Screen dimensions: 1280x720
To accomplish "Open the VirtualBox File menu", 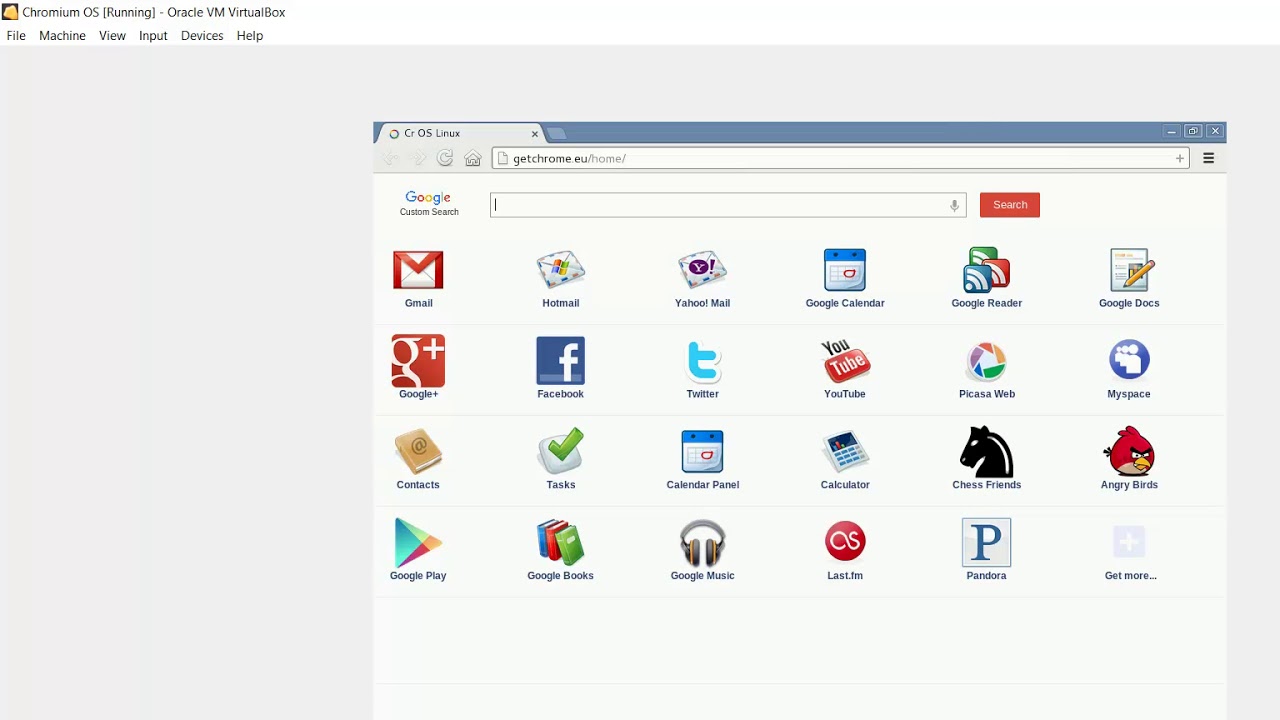I will (x=16, y=35).
